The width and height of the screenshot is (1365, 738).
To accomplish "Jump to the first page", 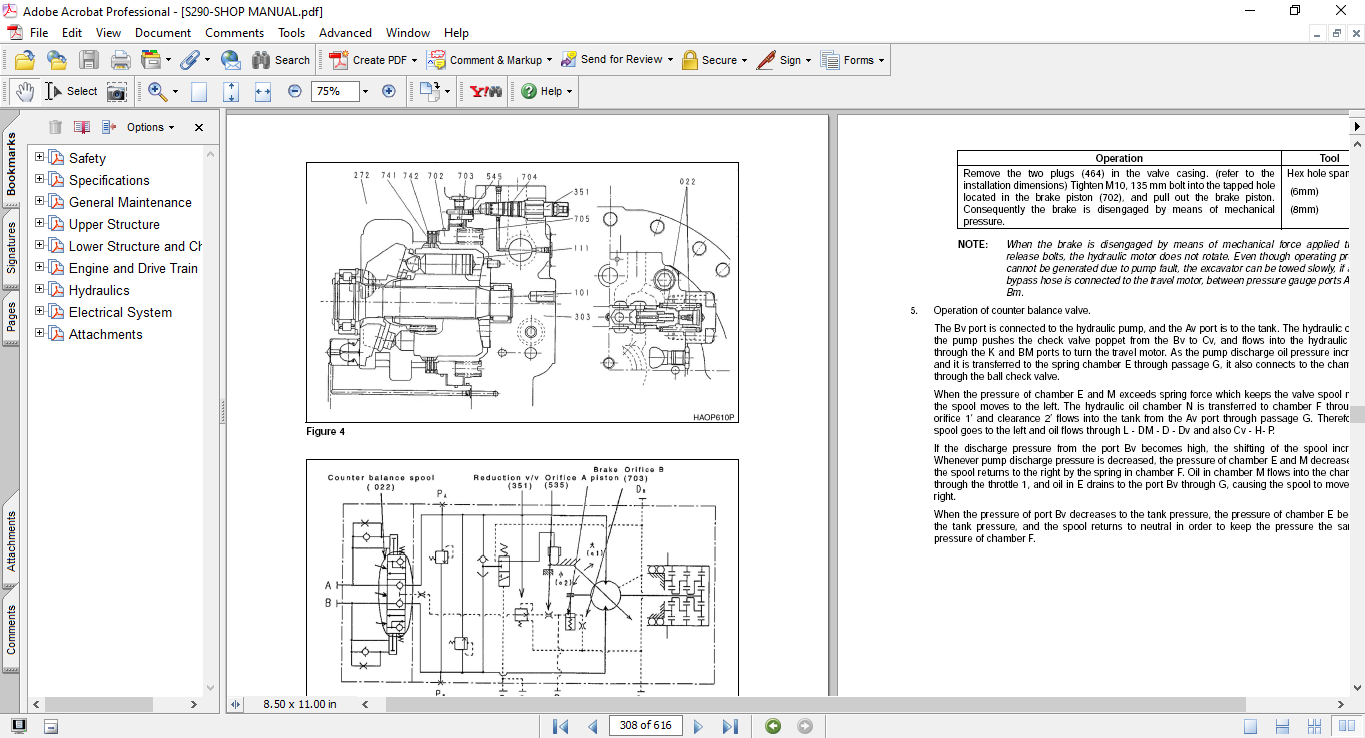I will 560,726.
